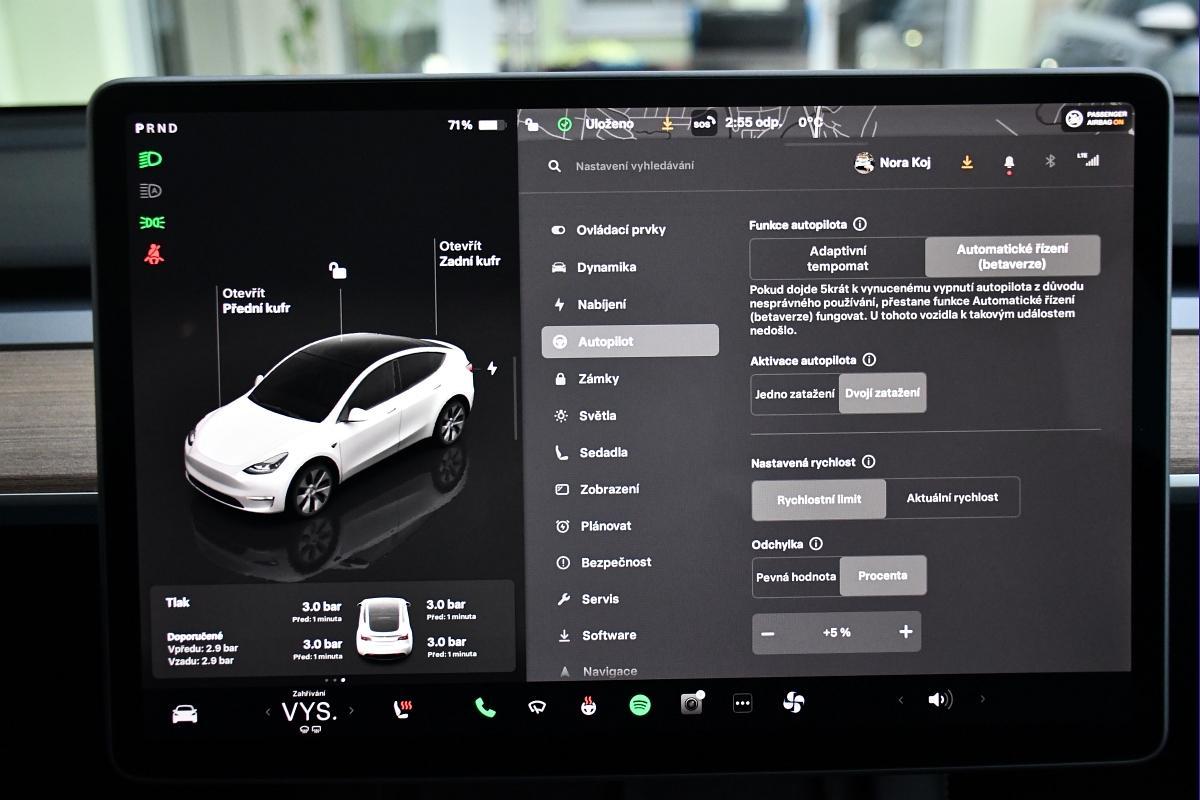Tap the windshield wiper icon
The height and width of the screenshot is (800, 1200).
point(537,708)
